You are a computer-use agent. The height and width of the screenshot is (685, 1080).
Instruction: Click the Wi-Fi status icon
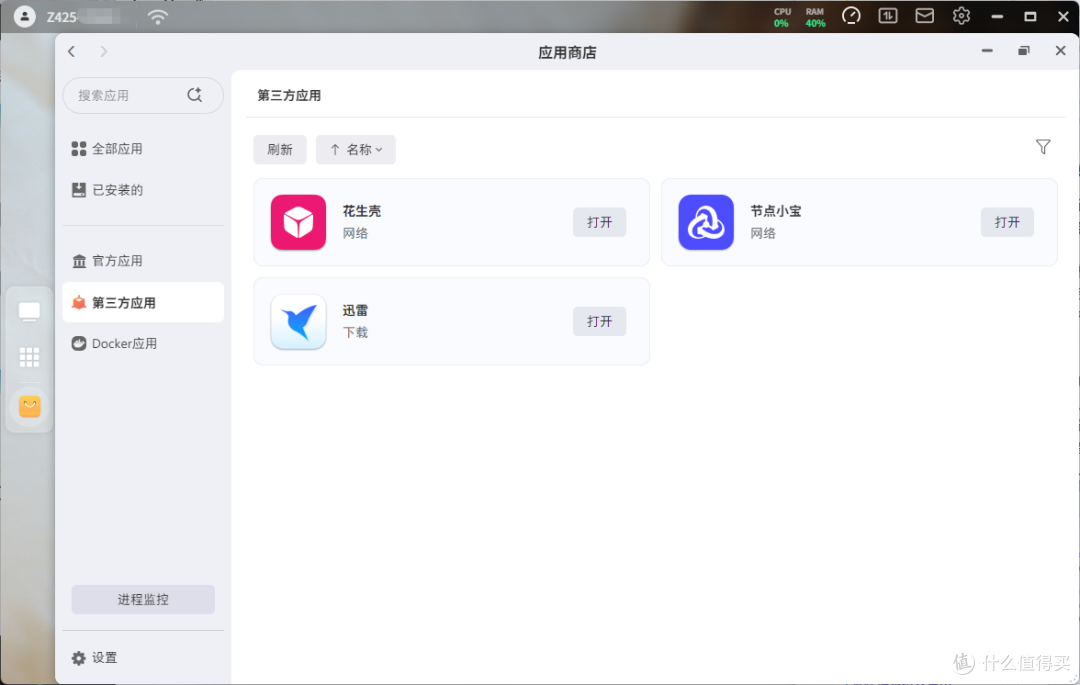pos(158,17)
